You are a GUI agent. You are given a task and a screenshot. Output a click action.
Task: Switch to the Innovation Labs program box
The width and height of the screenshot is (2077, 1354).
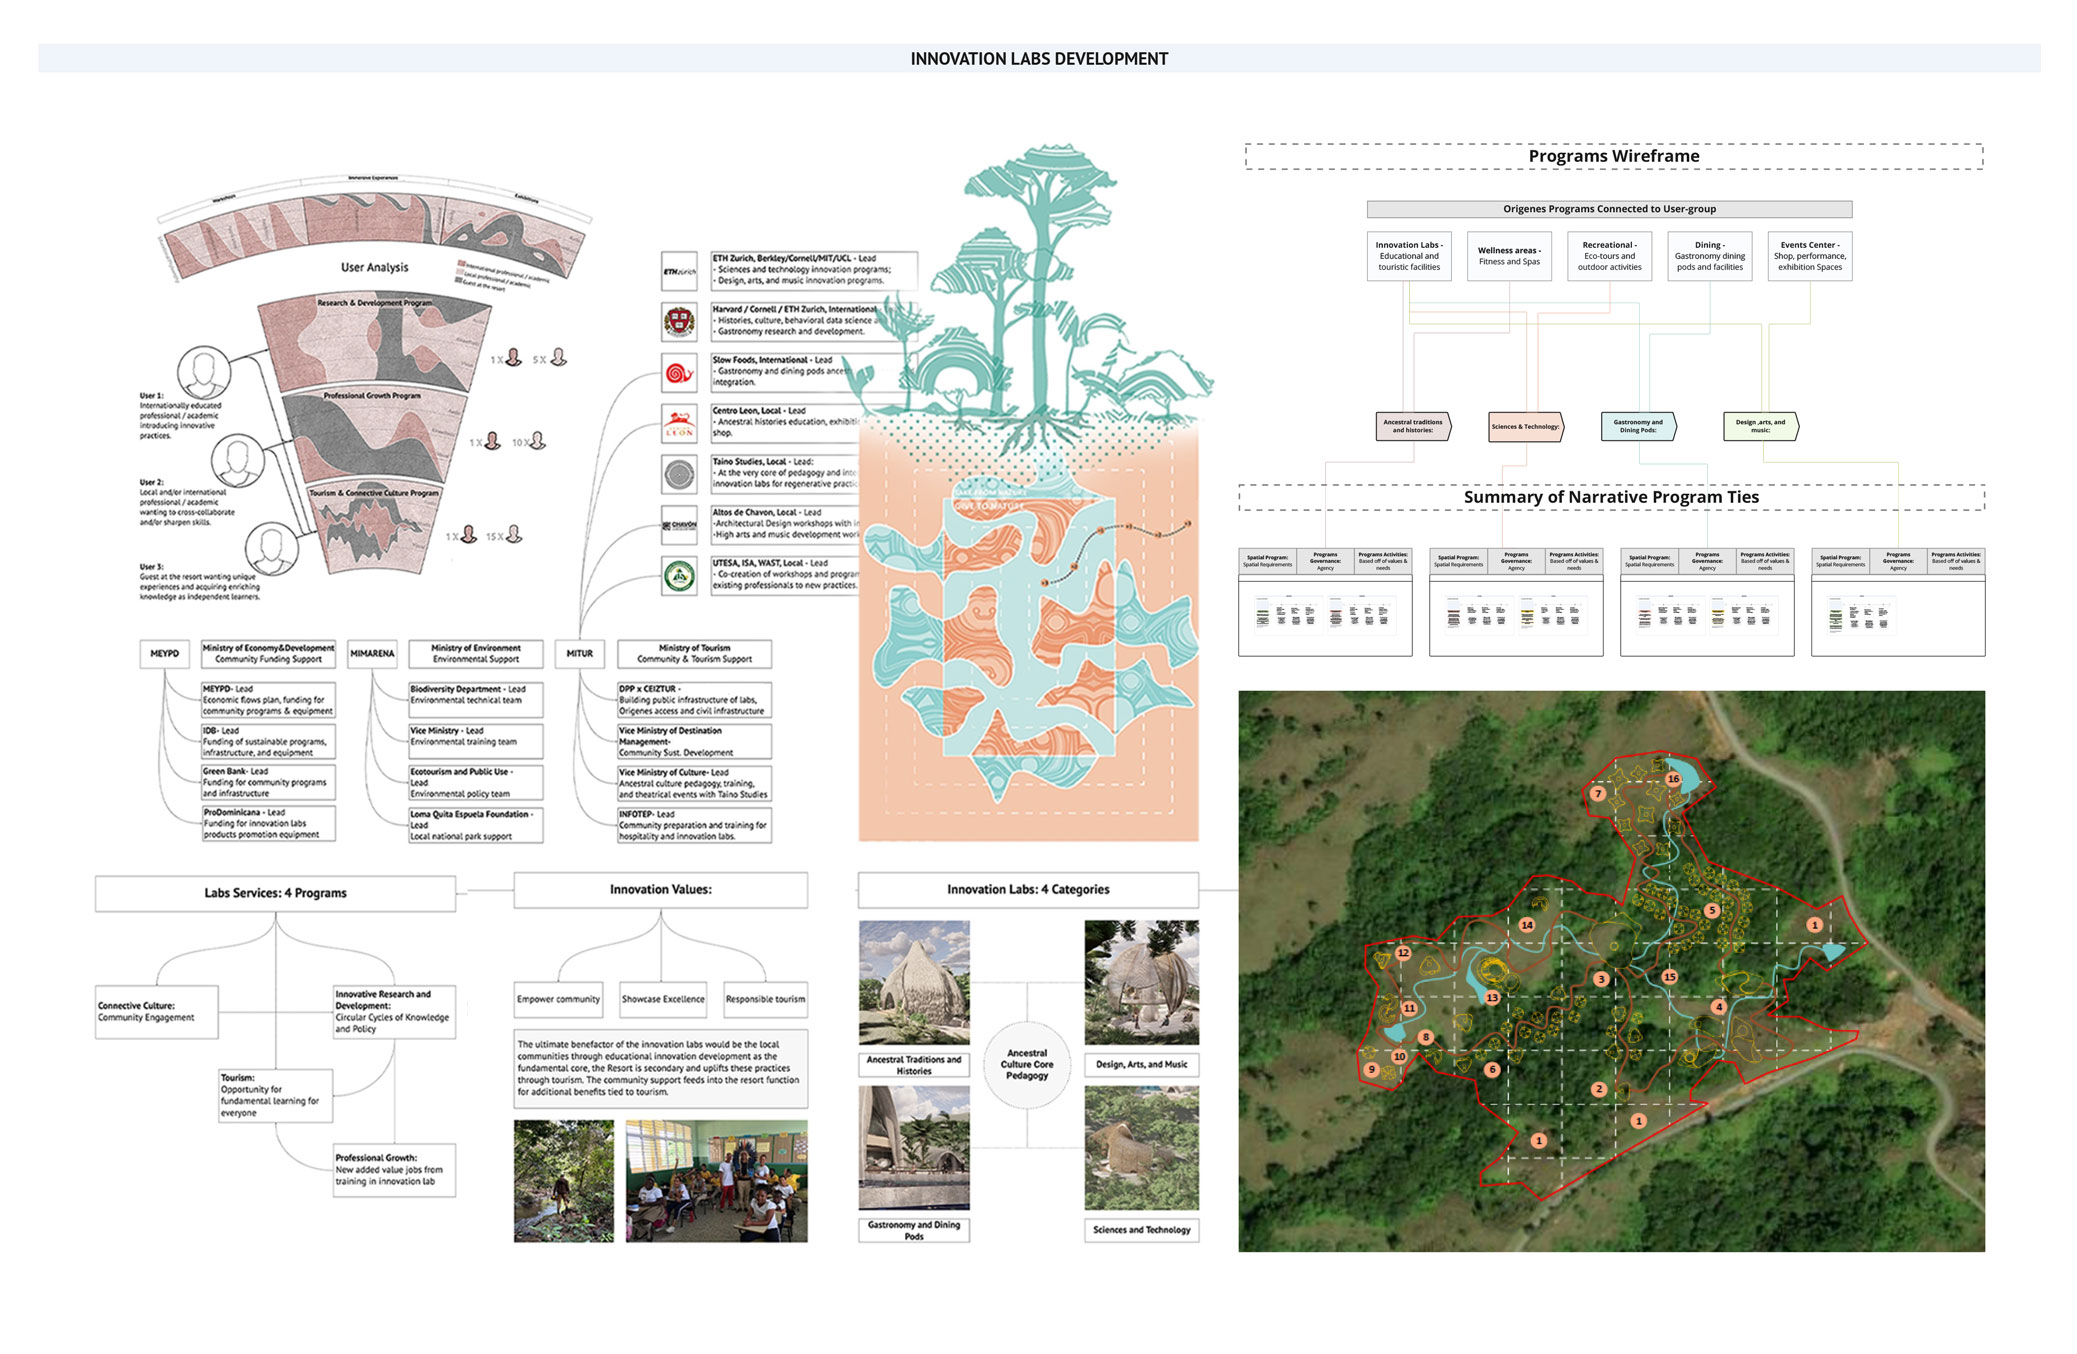[1412, 256]
